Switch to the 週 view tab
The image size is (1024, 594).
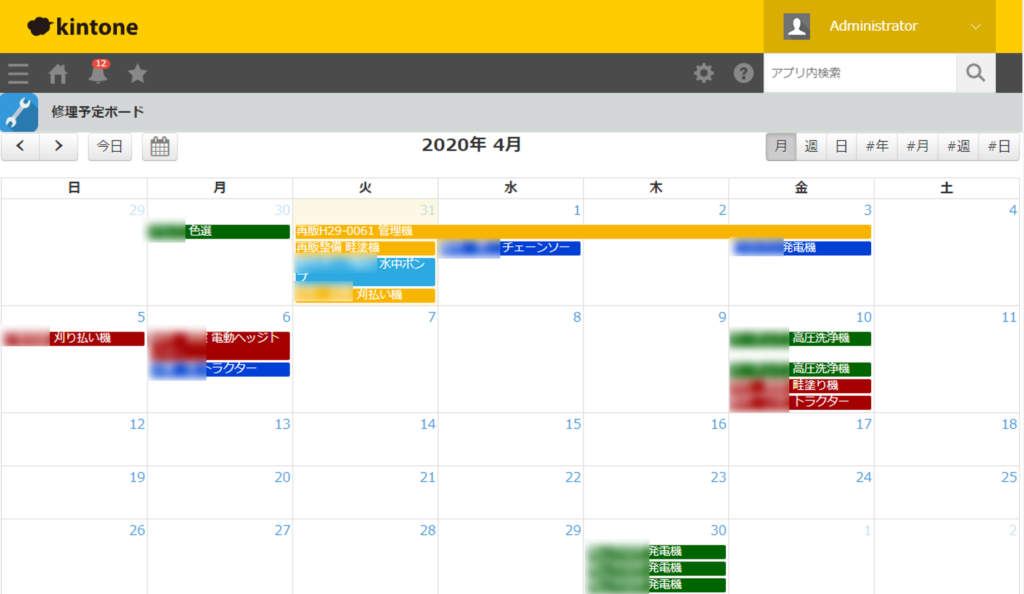click(x=811, y=146)
